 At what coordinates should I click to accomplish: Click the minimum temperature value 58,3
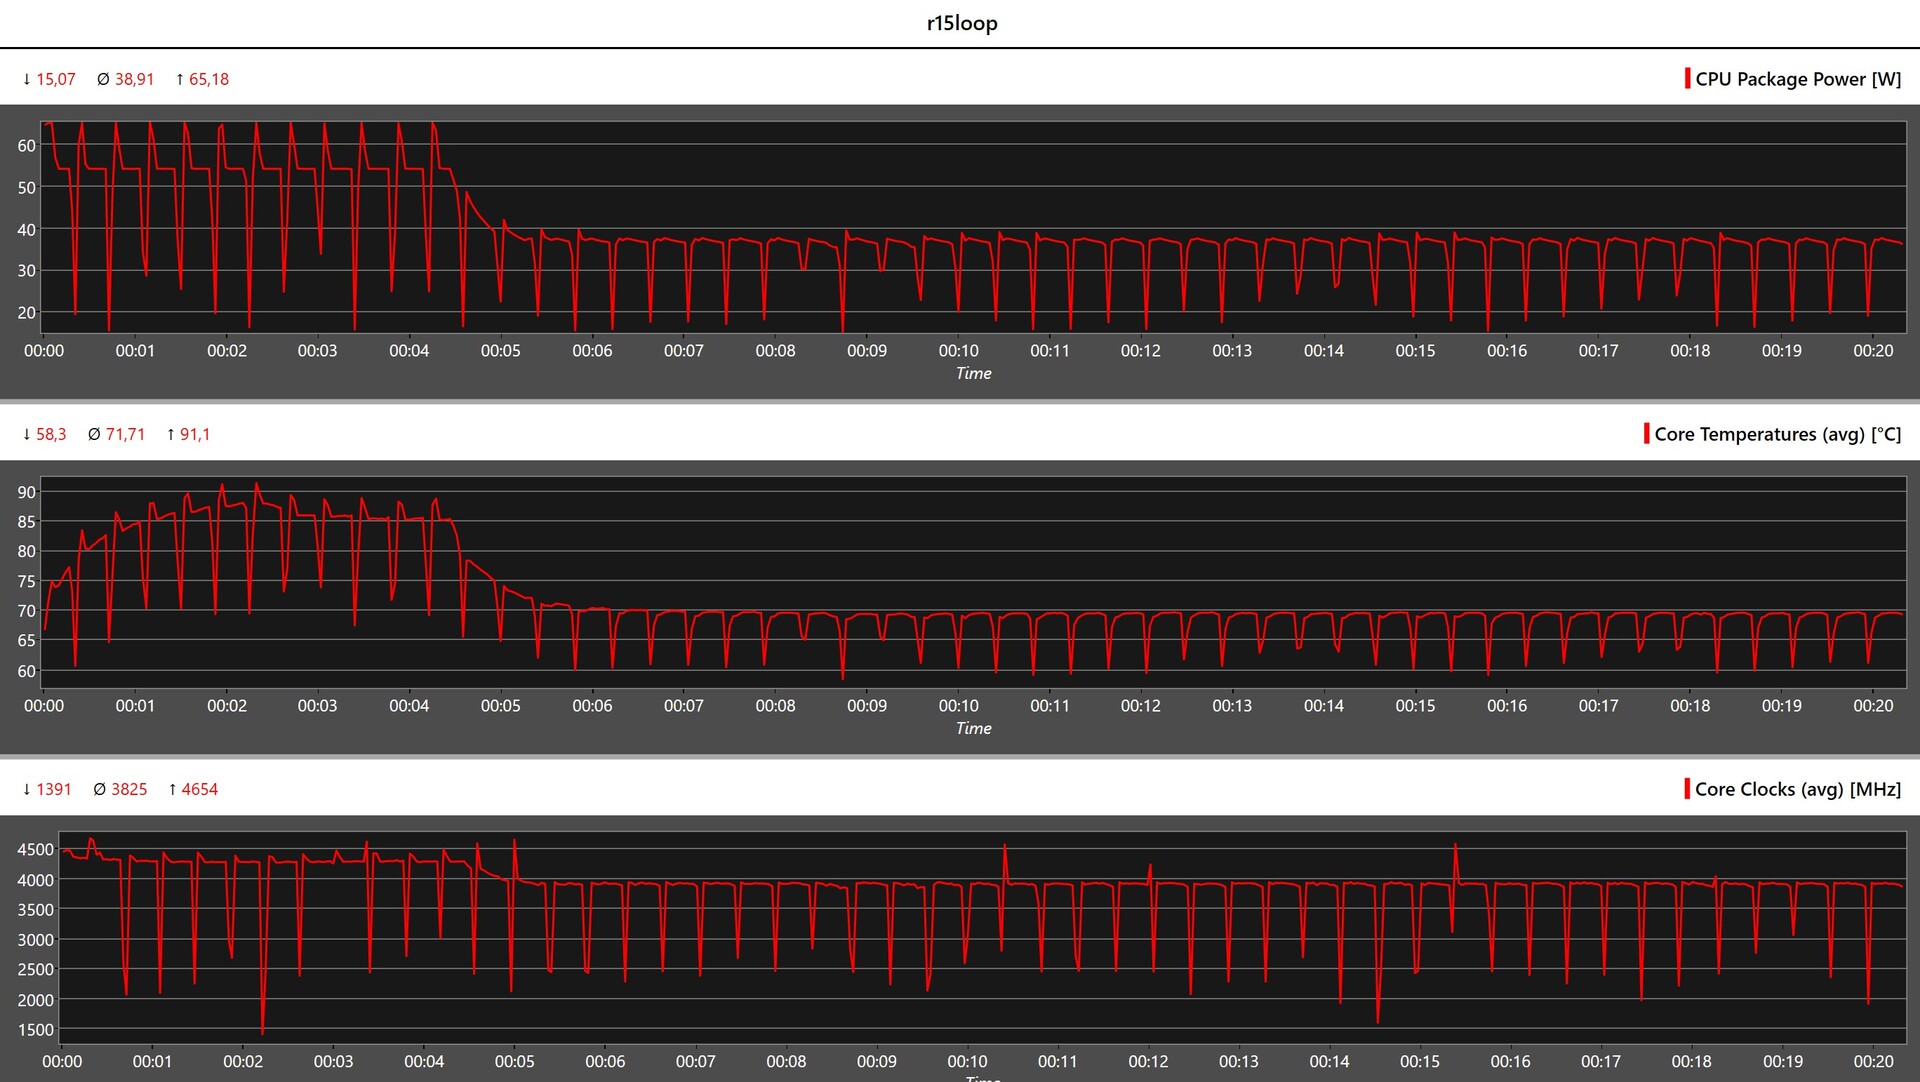coord(51,434)
